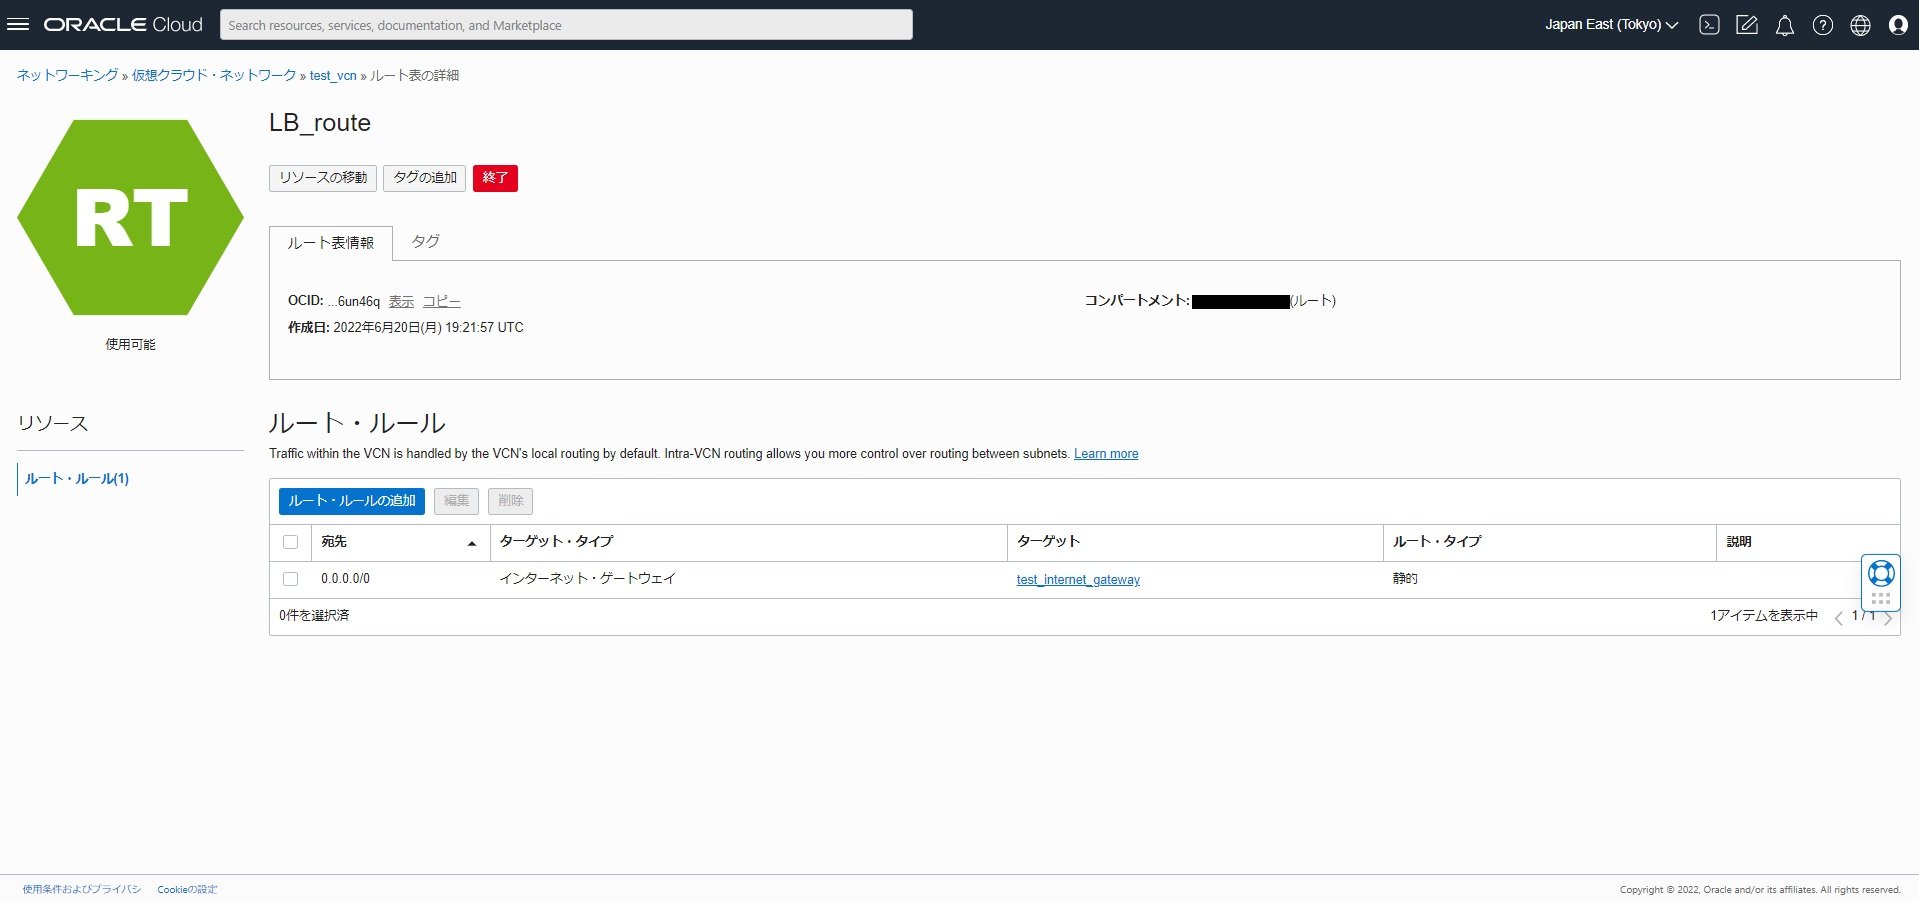Launch the Cloud Shell terminal
Viewport: 1919px width, 901px height.
(1708, 24)
